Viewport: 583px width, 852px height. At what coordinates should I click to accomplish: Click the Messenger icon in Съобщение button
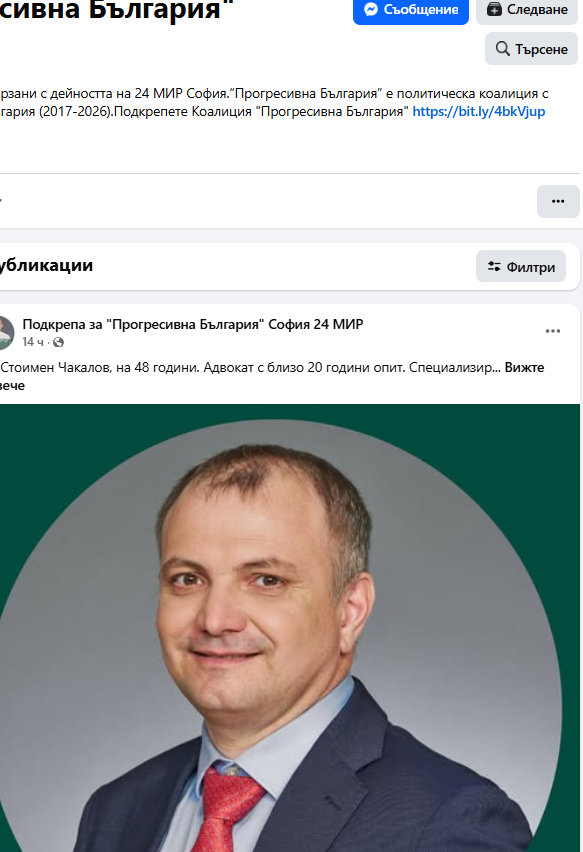point(371,9)
